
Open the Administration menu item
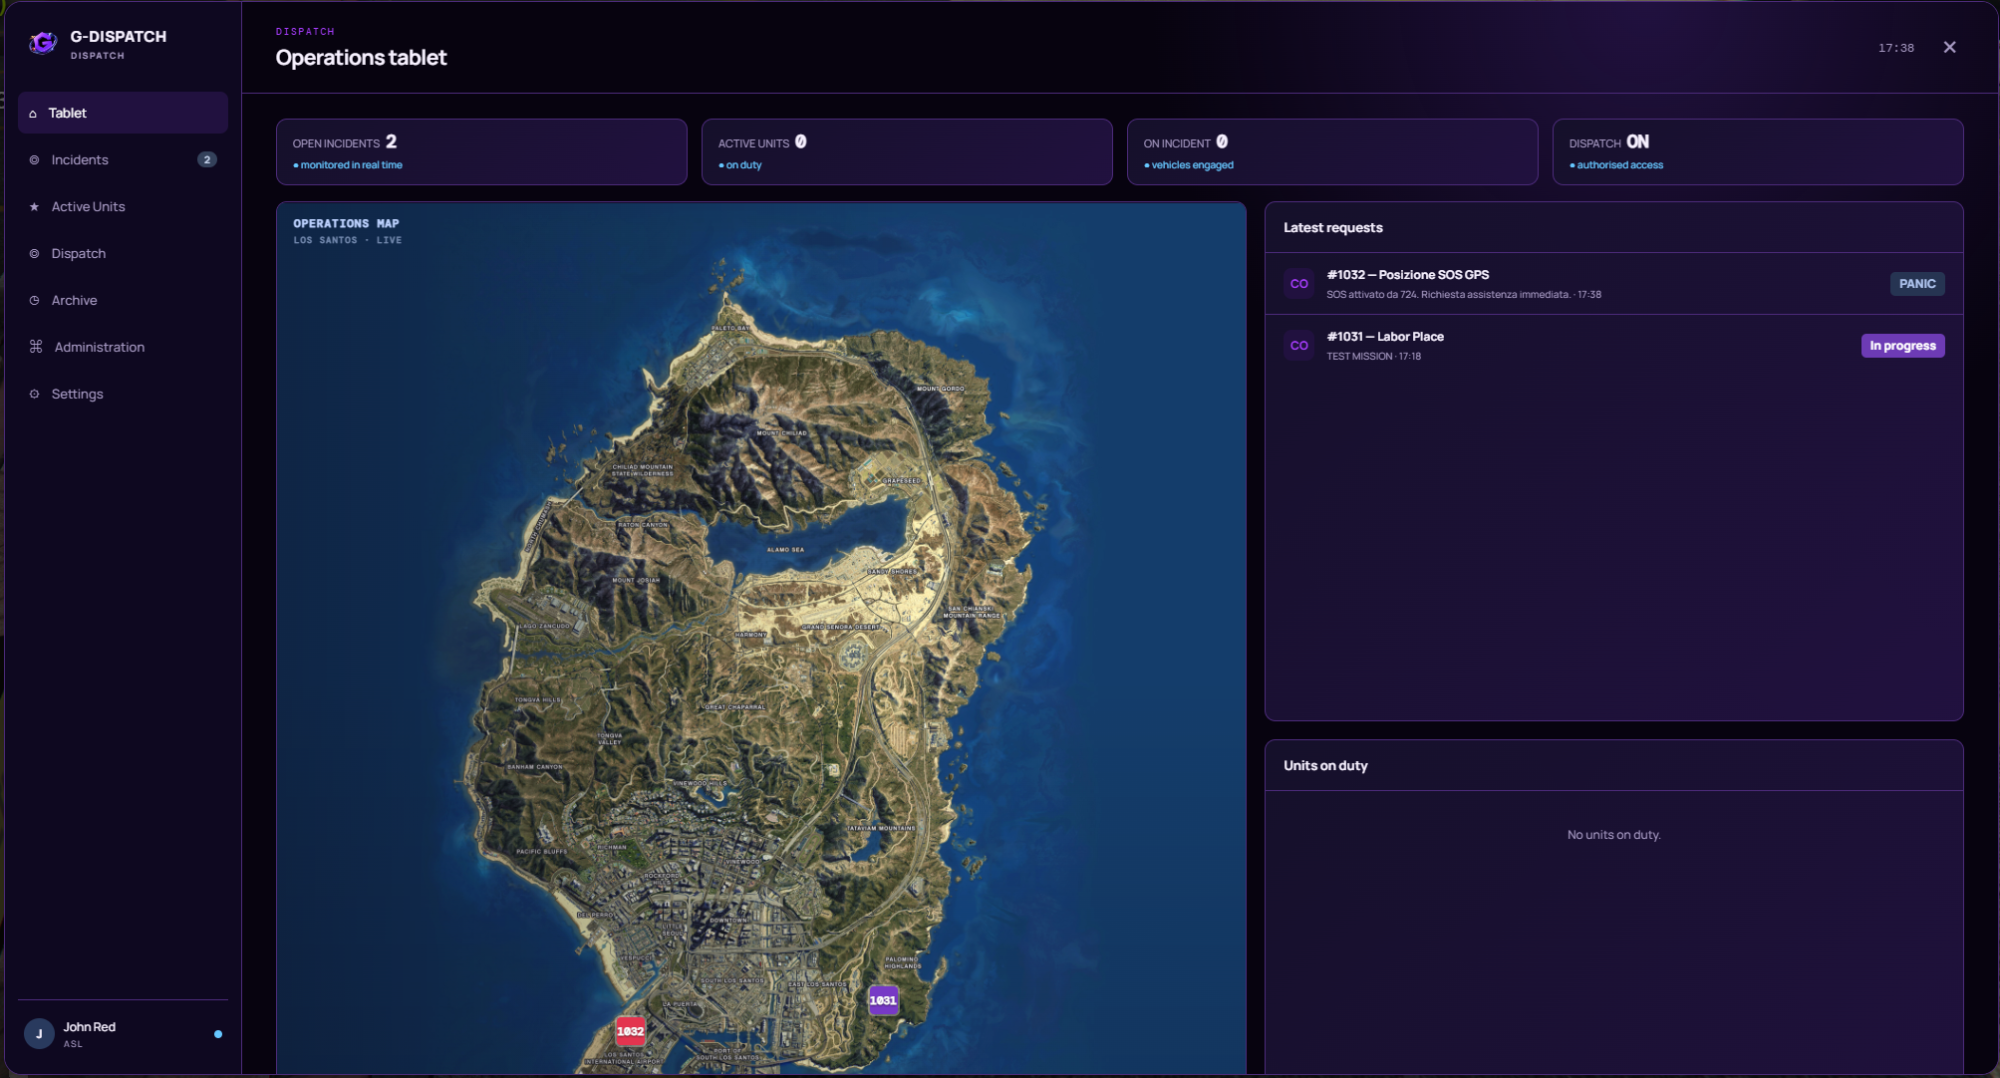pyautogui.click(x=123, y=347)
